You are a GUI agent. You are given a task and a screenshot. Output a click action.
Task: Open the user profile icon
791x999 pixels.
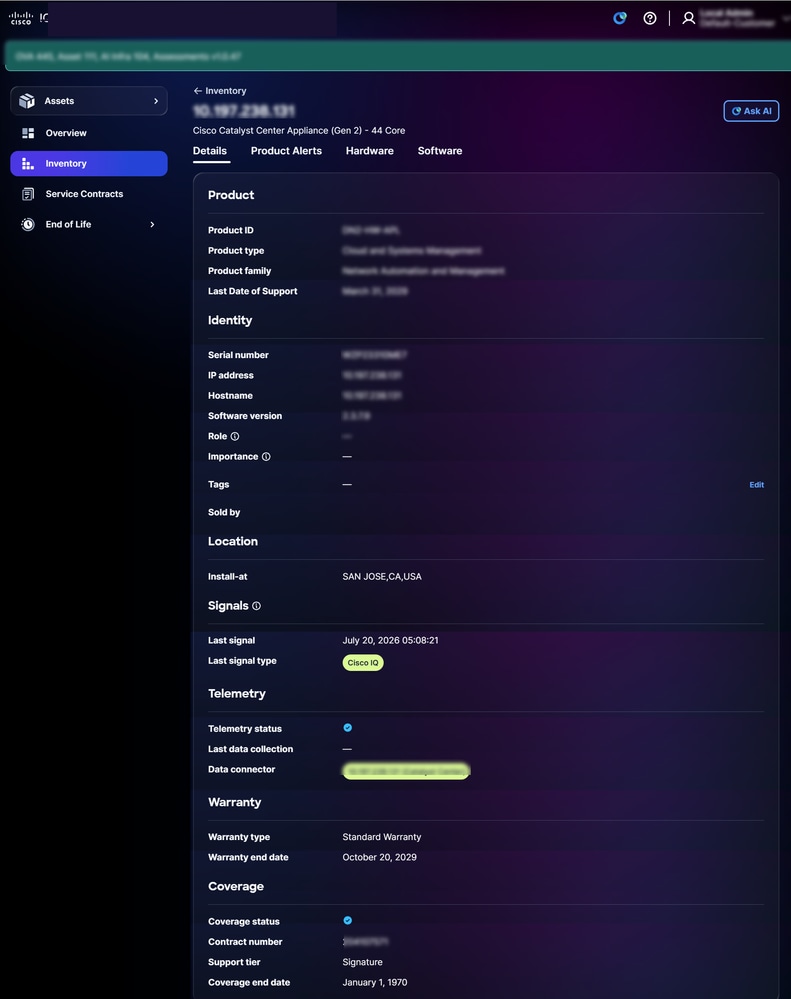click(688, 18)
